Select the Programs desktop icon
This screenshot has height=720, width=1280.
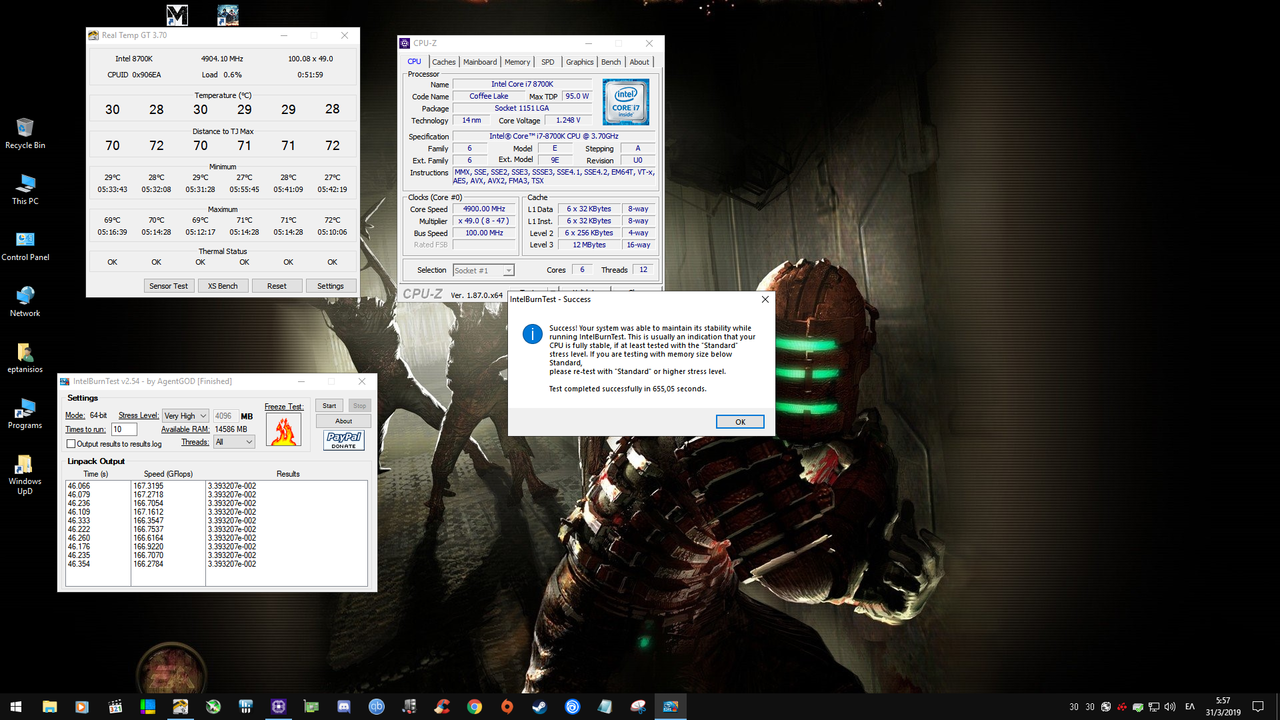click(25, 413)
